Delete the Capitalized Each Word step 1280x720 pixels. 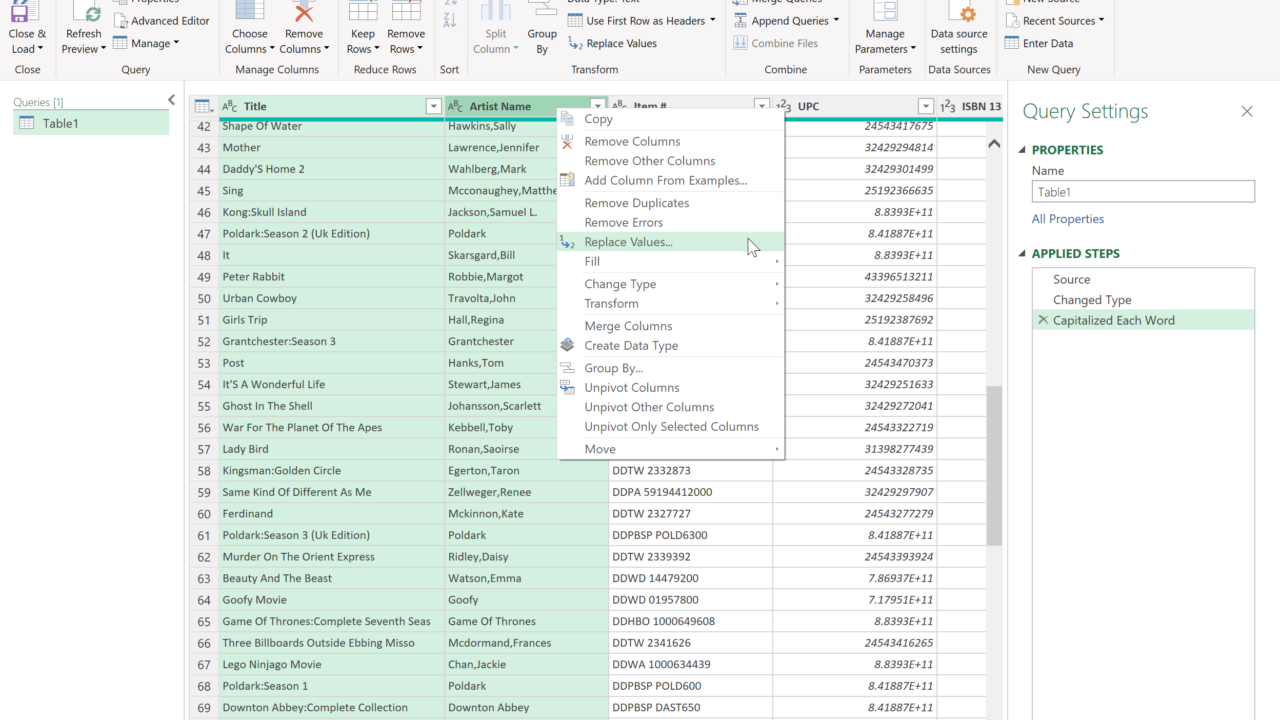point(1043,320)
